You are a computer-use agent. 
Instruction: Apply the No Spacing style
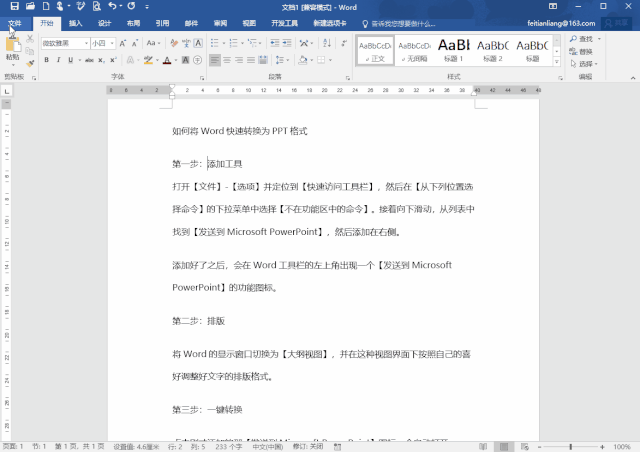[415, 50]
